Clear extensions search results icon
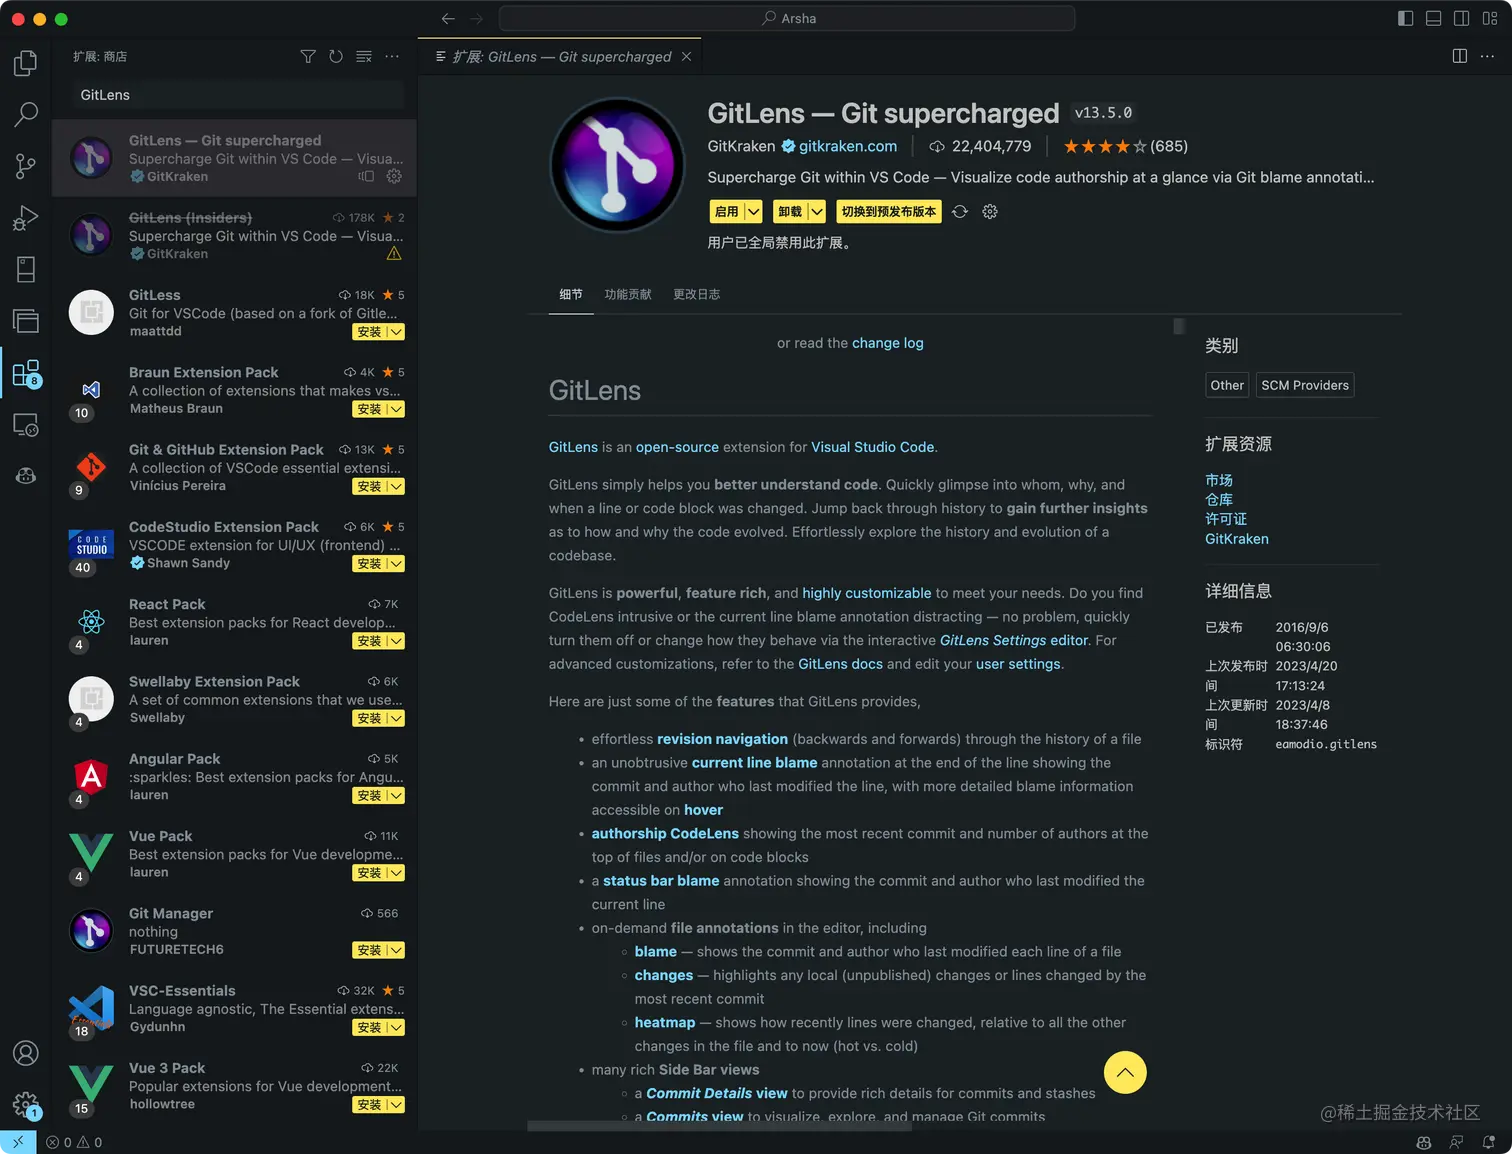 coord(364,57)
